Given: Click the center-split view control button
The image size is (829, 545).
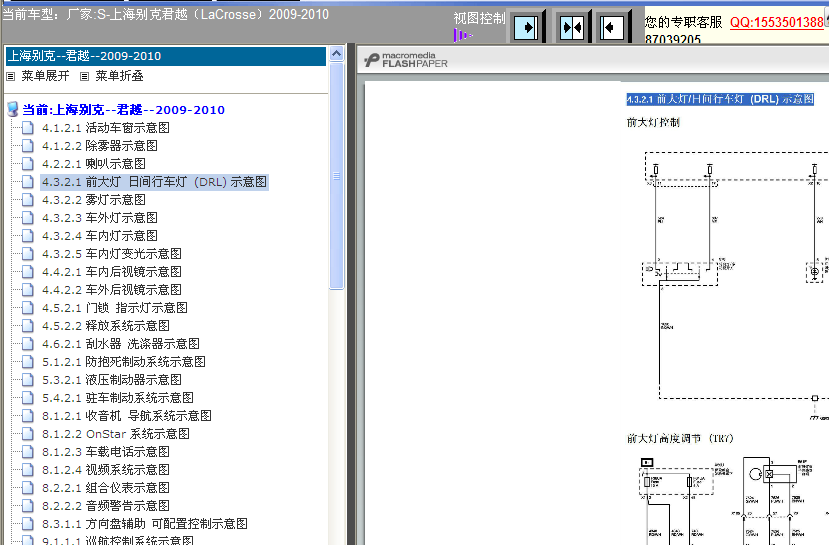Looking at the screenshot, I should tap(572, 27).
